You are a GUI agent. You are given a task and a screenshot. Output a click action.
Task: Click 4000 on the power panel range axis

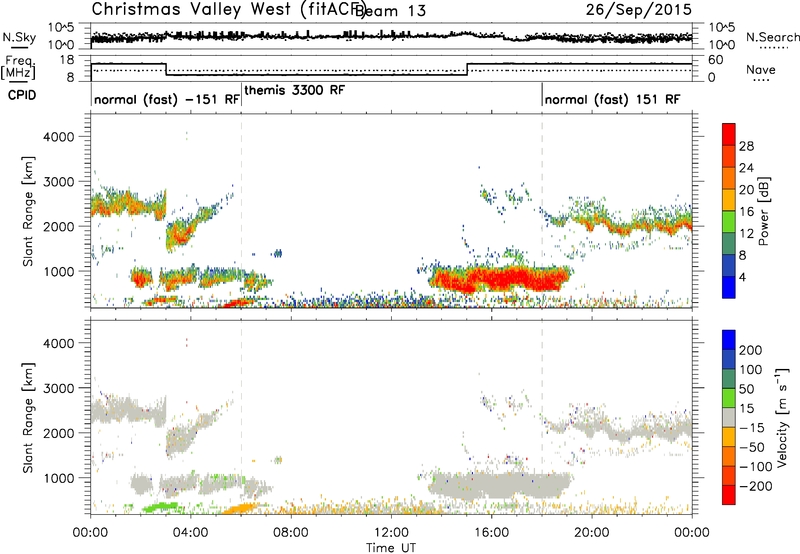coord(58,137)
